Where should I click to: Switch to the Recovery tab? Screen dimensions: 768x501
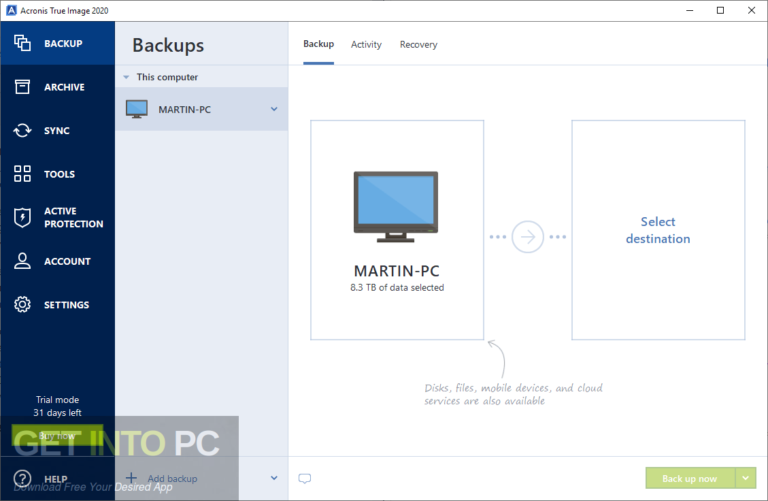(418, 45)
